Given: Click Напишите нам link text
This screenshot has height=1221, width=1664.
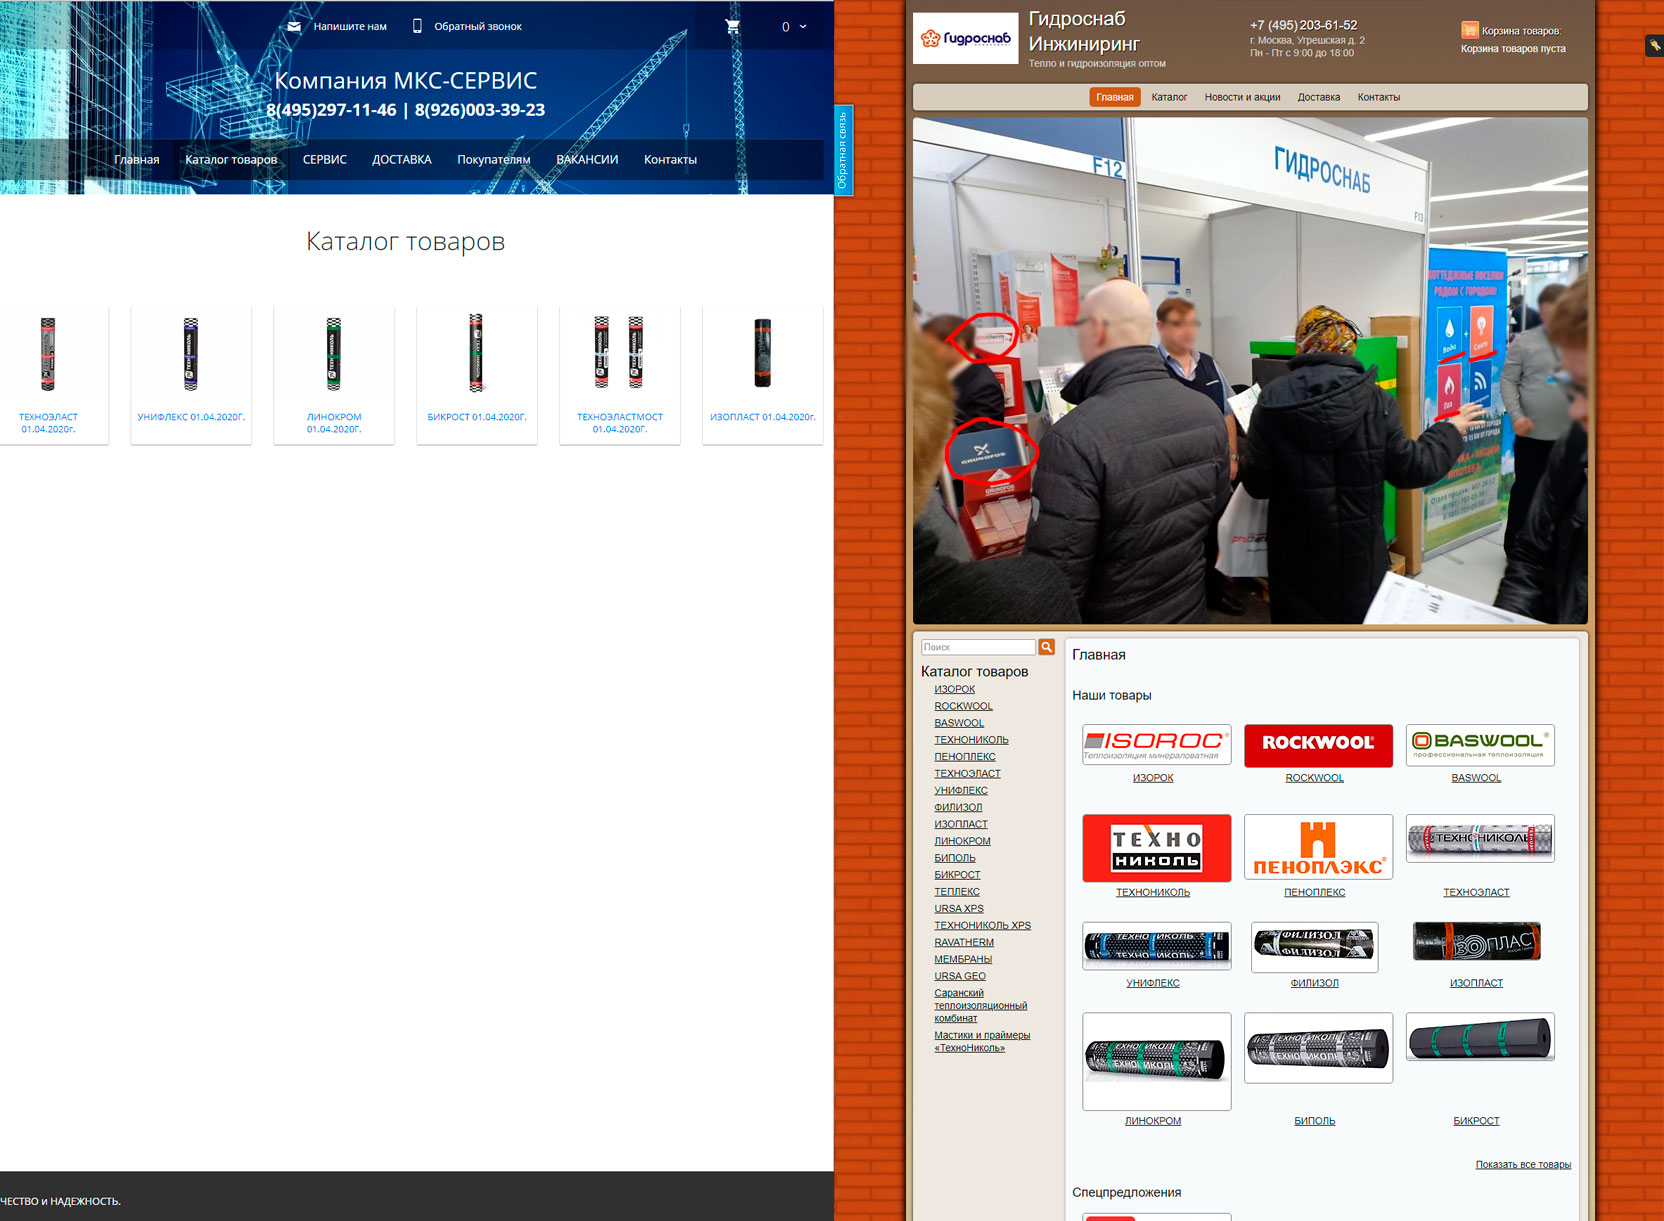Looking at the screenshot, I should (350, 27).
